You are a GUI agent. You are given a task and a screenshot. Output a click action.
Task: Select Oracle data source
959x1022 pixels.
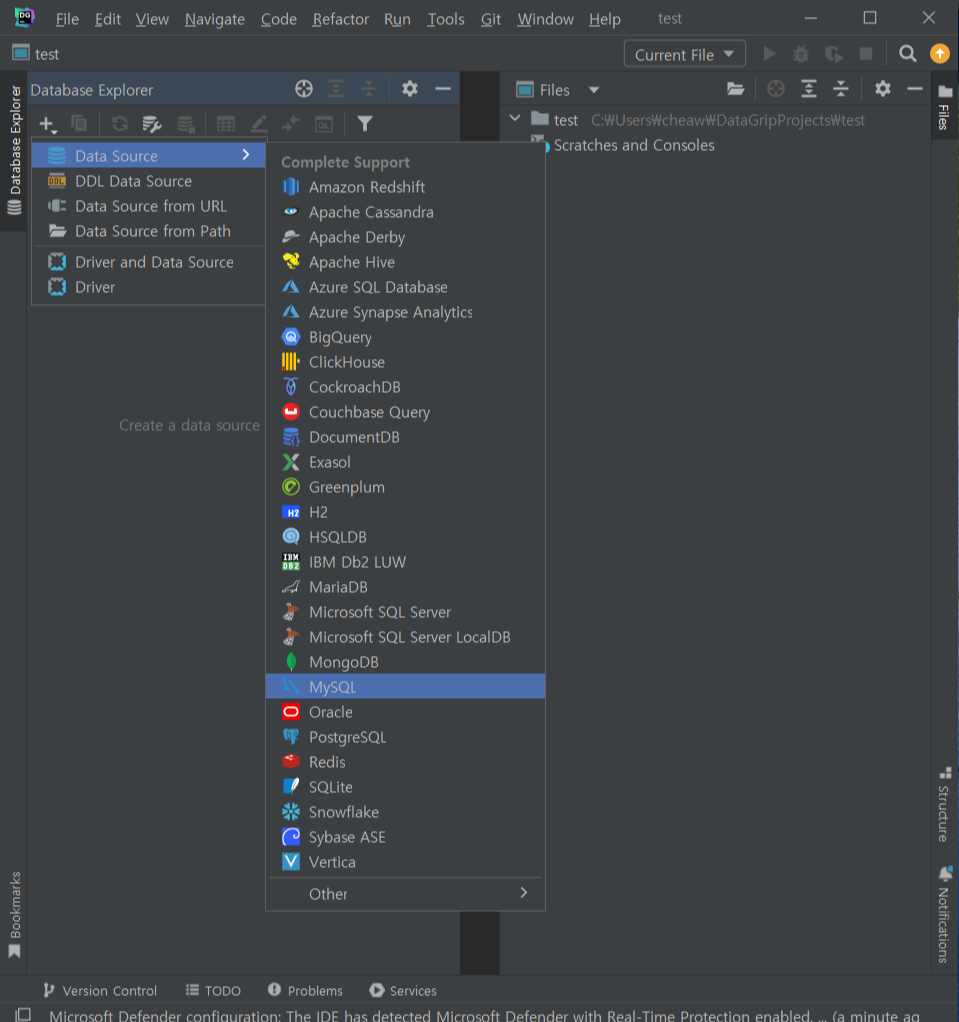click(x=406, y=712)
